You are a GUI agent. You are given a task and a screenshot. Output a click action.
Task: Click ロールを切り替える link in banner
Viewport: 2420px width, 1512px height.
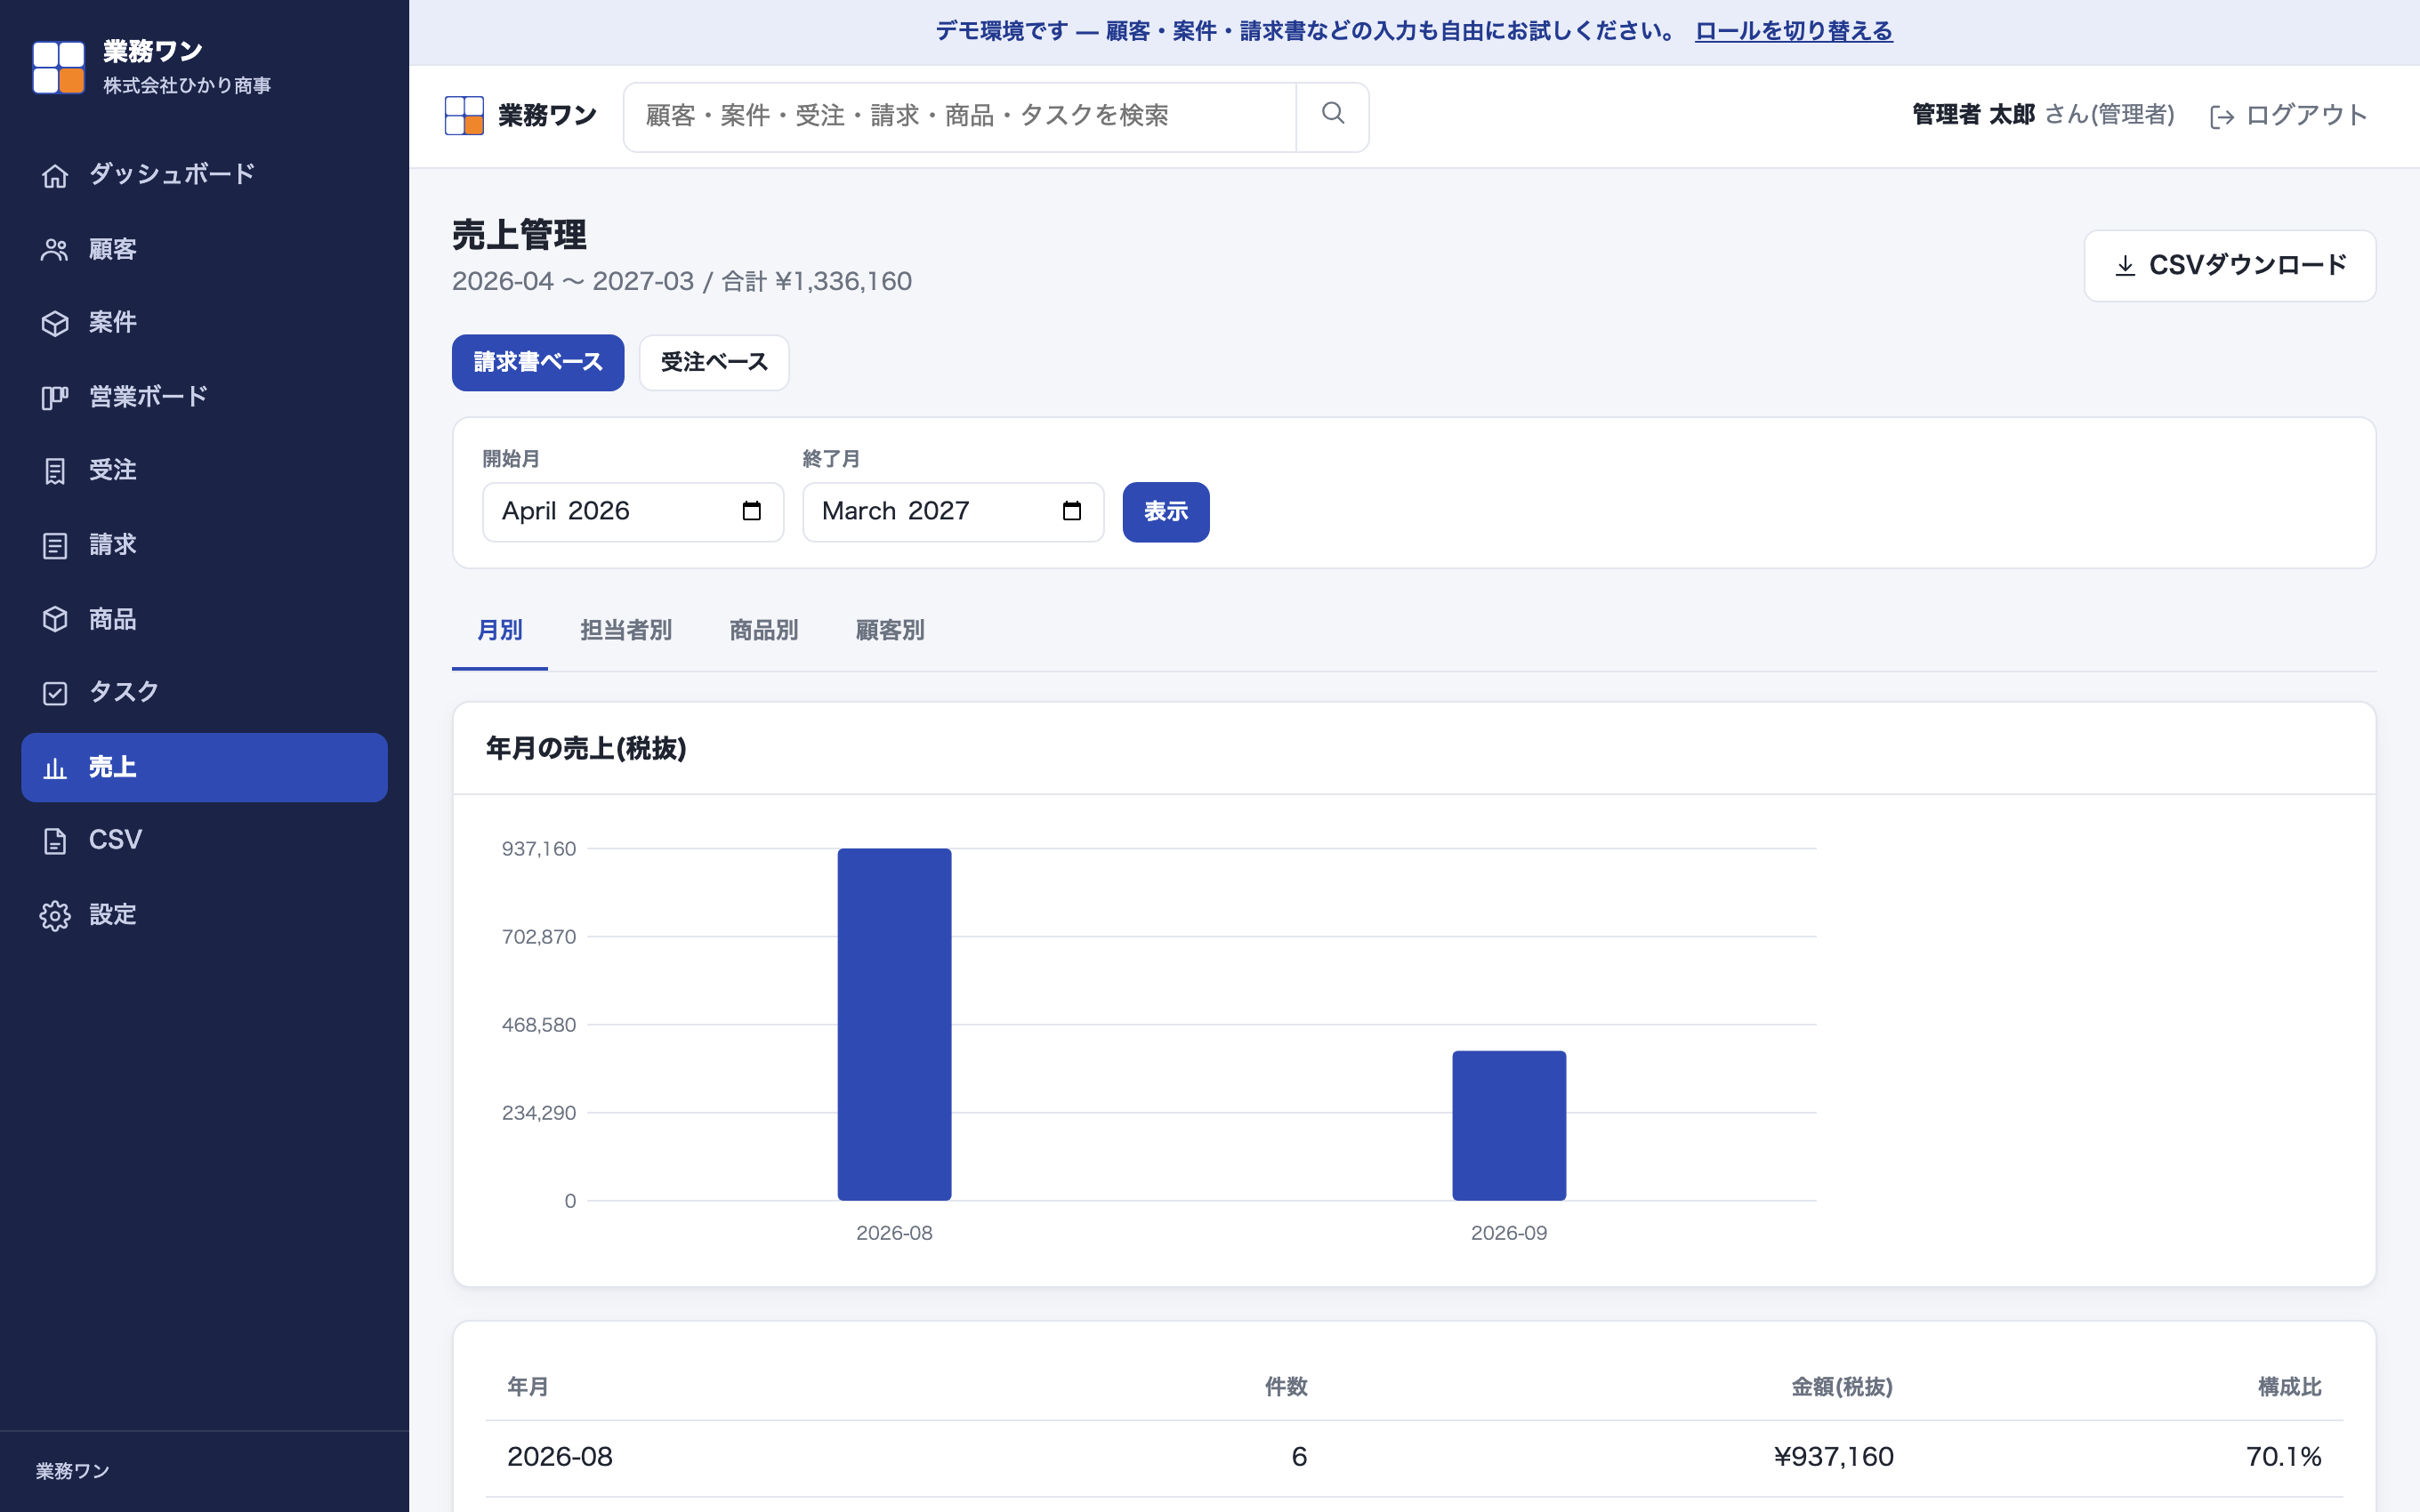point(1793,32)
